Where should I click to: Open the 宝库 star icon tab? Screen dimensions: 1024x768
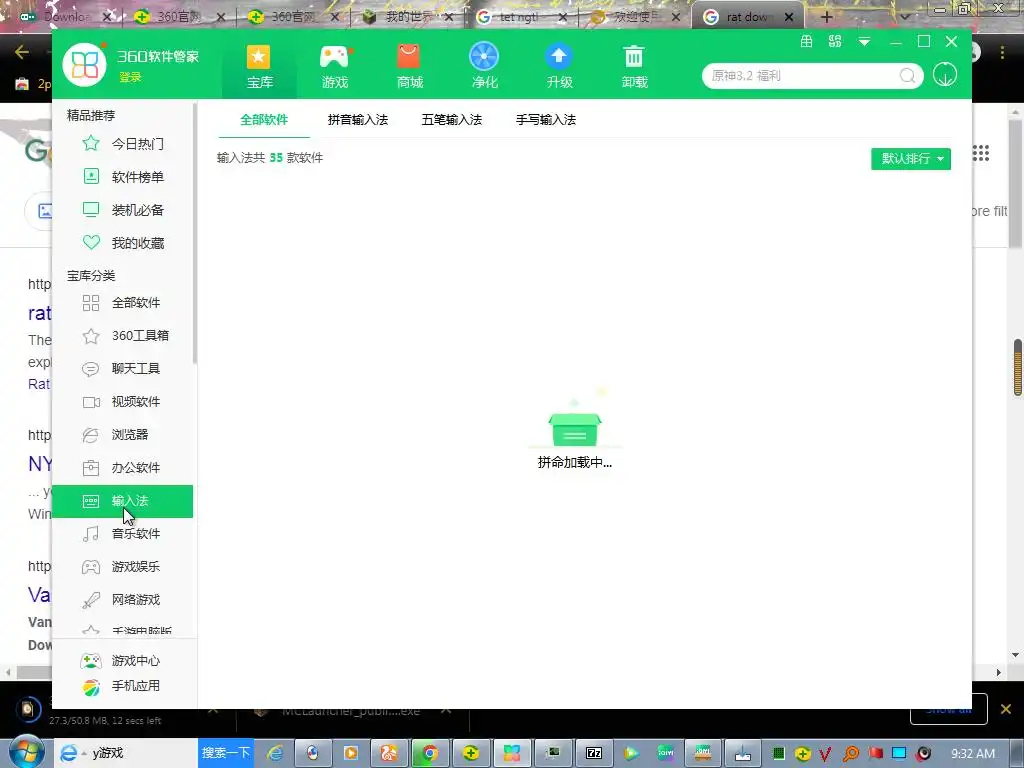click(259, 66)
